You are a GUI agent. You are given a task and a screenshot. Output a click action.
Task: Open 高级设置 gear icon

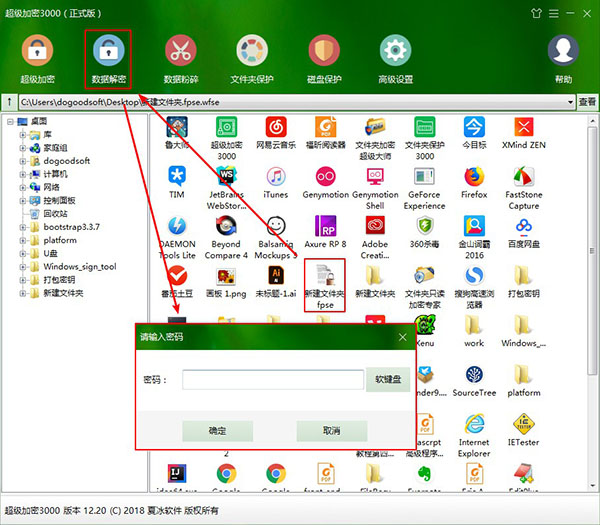(396, 51)
